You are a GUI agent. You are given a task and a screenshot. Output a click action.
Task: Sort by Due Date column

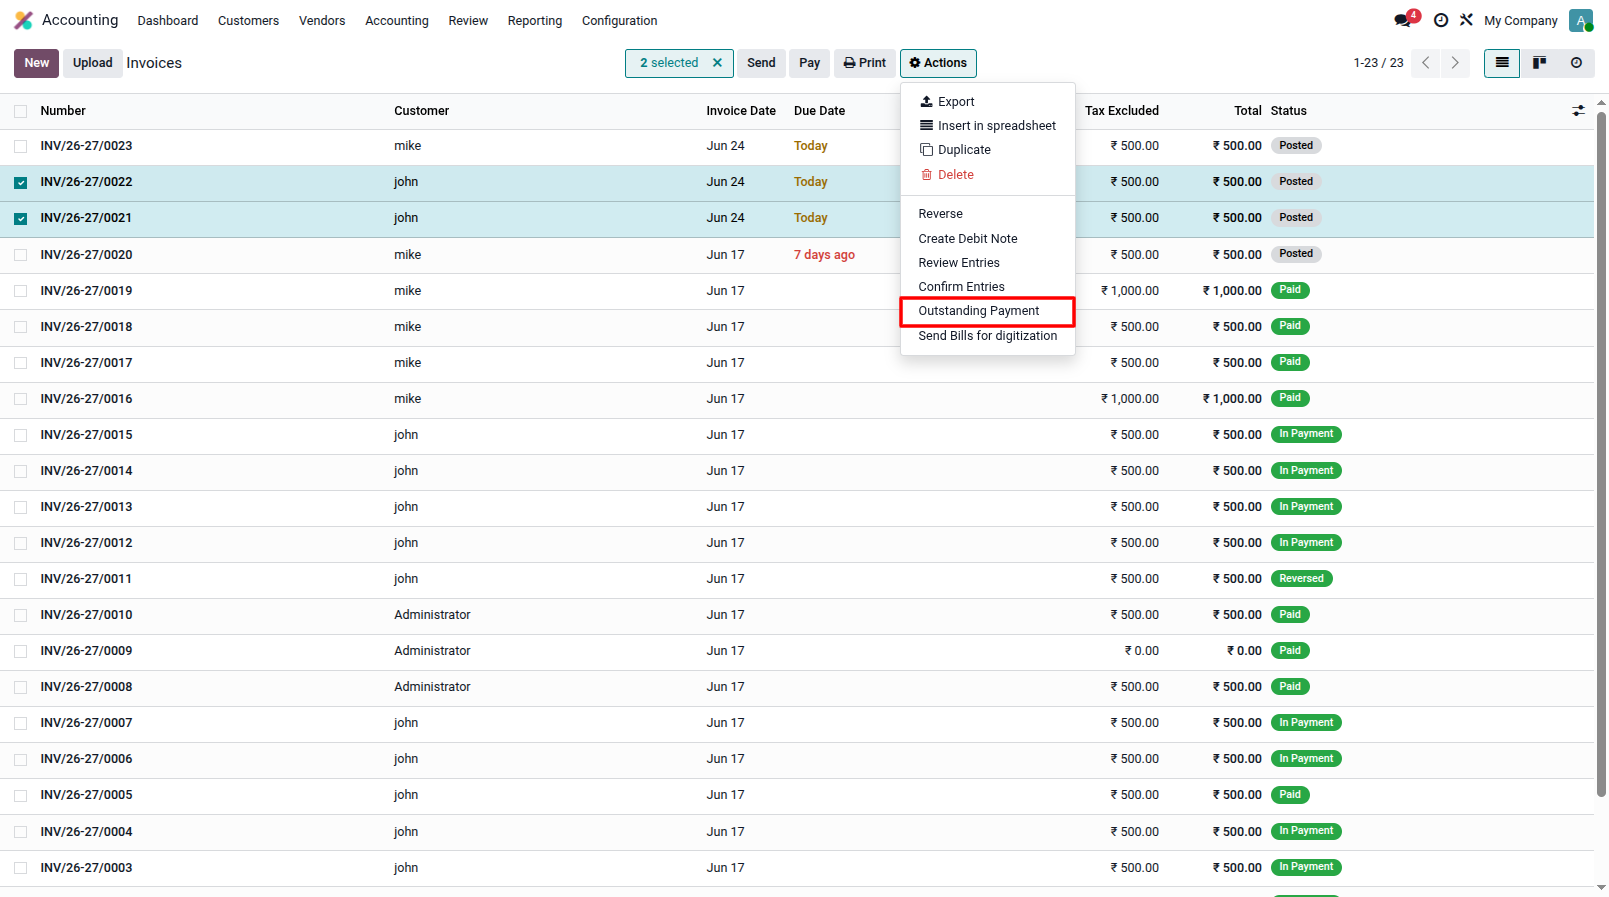819,111
